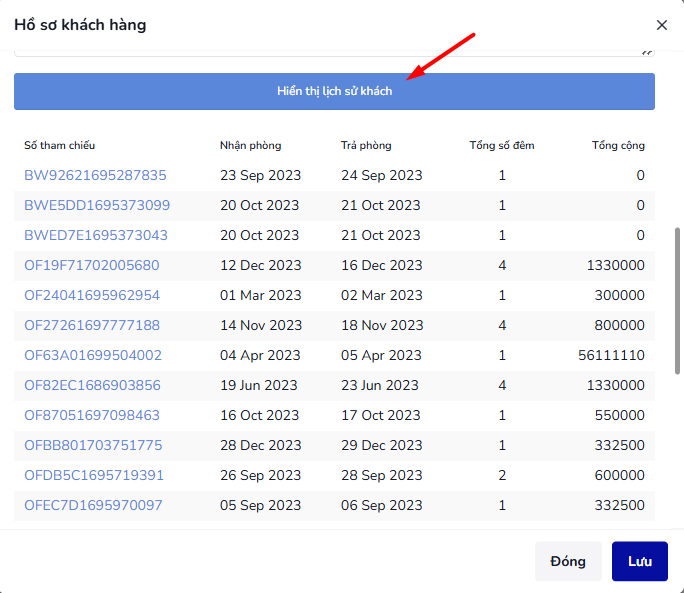The image size is (684, 593).
Task: Open booking OF19F71702005680
Action: (x=92, y=265)
